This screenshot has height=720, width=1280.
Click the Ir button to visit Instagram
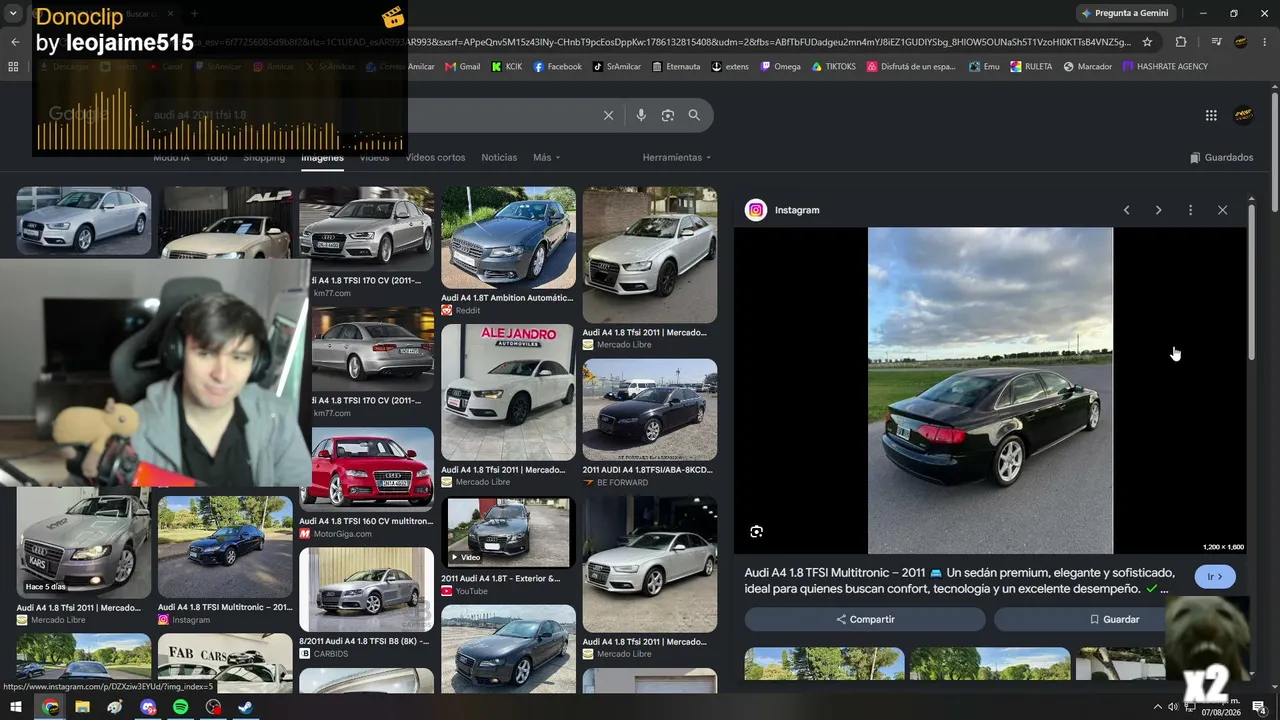coord(1215,577)
